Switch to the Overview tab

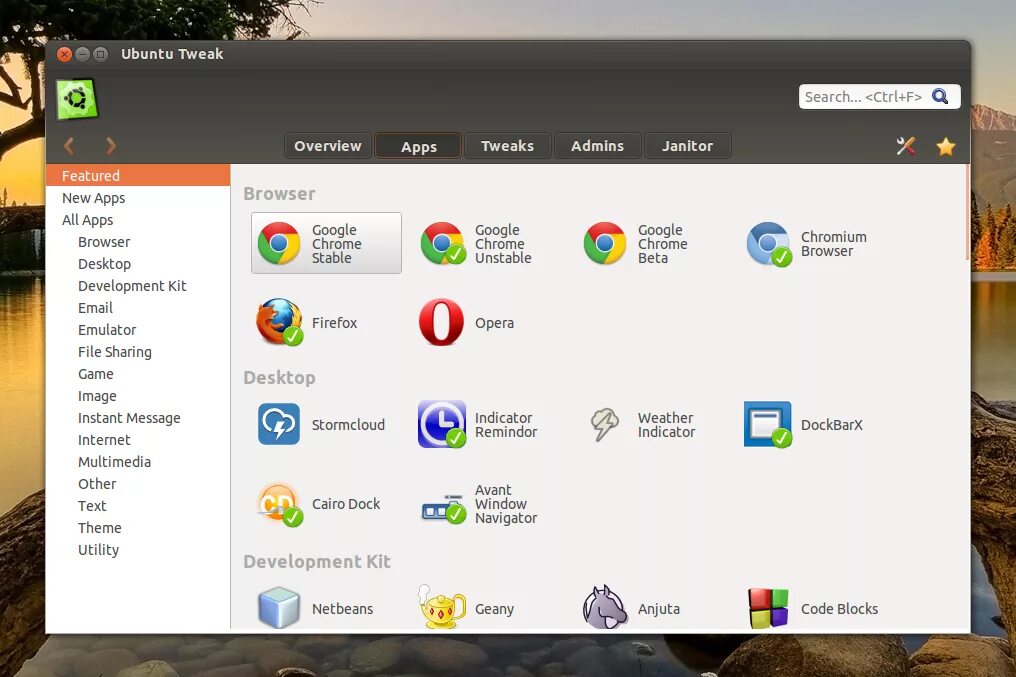328,146
